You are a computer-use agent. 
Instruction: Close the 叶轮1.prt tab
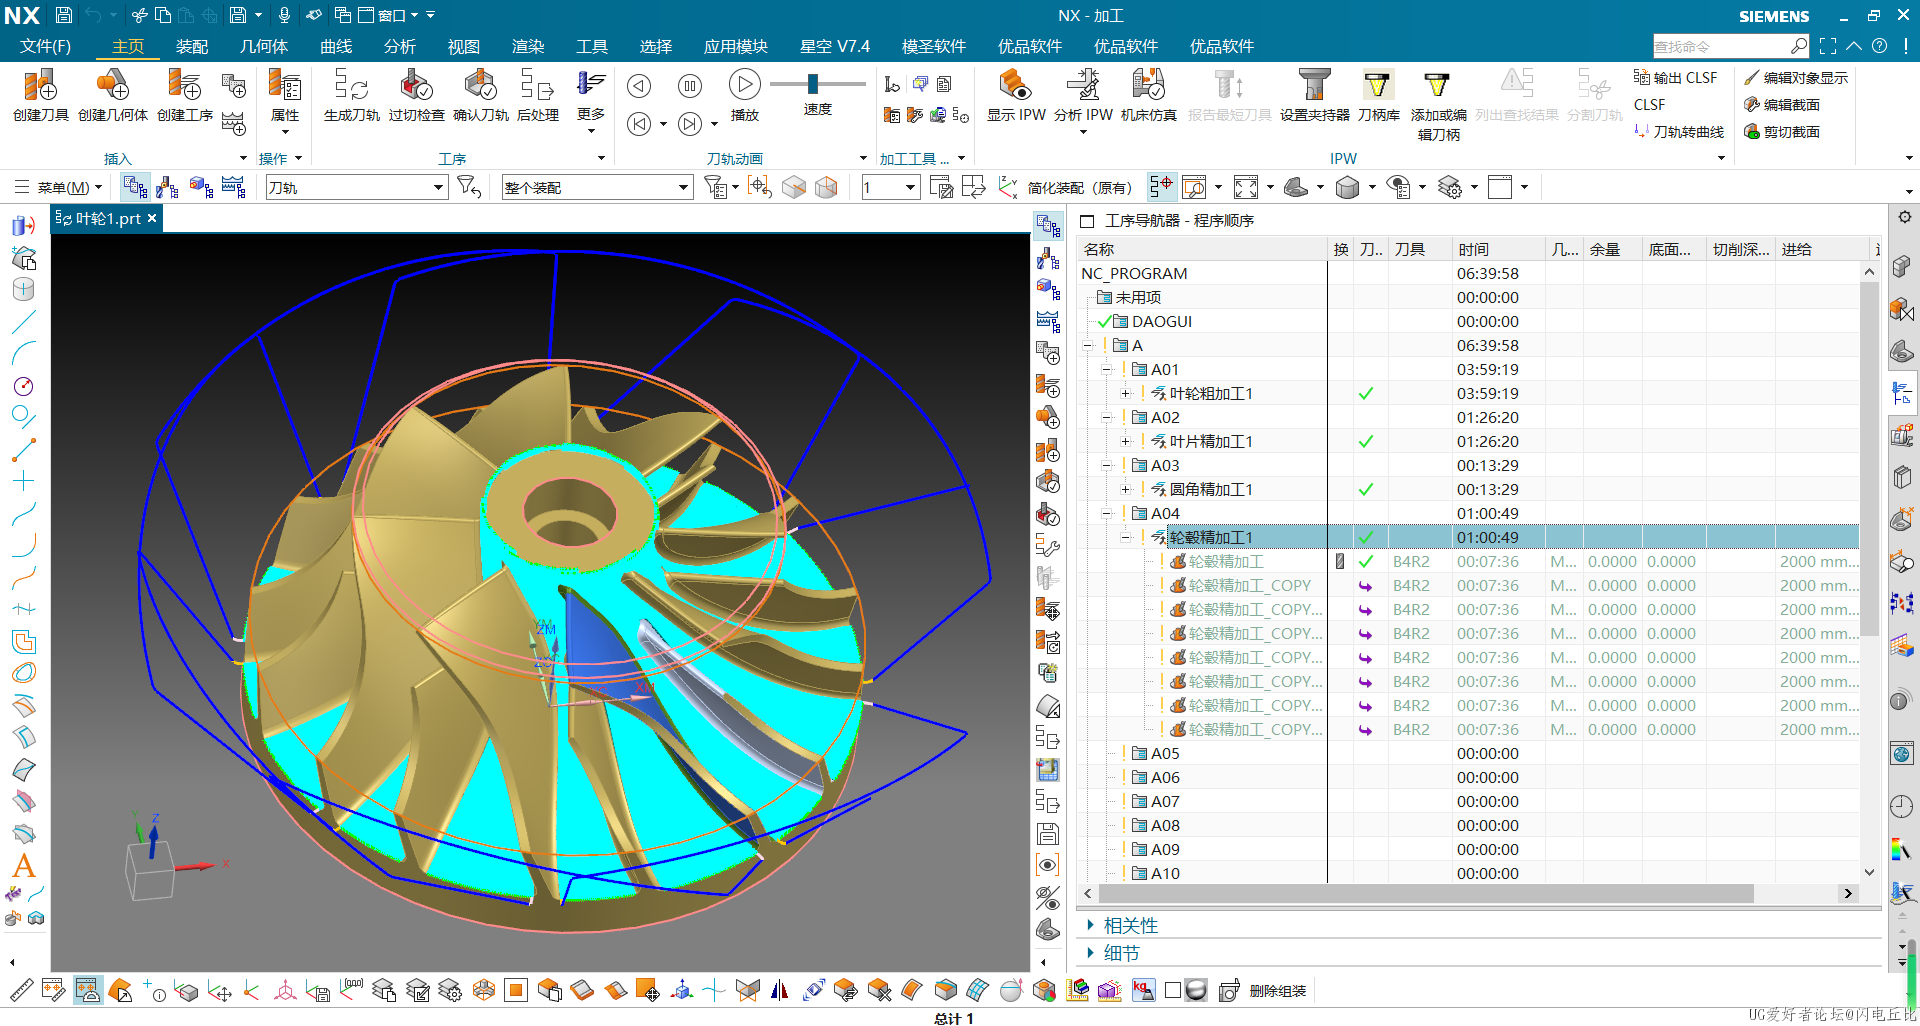pyautogui.click(x=152, y=218)
